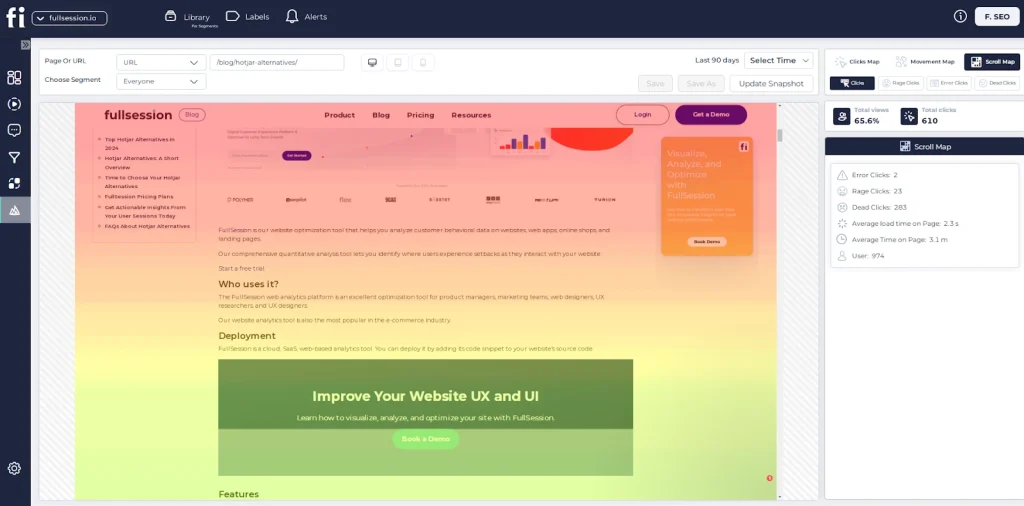Screen dimensions: 1024x506
Task: Click the fi logo in the top bar
Action: [x=15, y=18]
